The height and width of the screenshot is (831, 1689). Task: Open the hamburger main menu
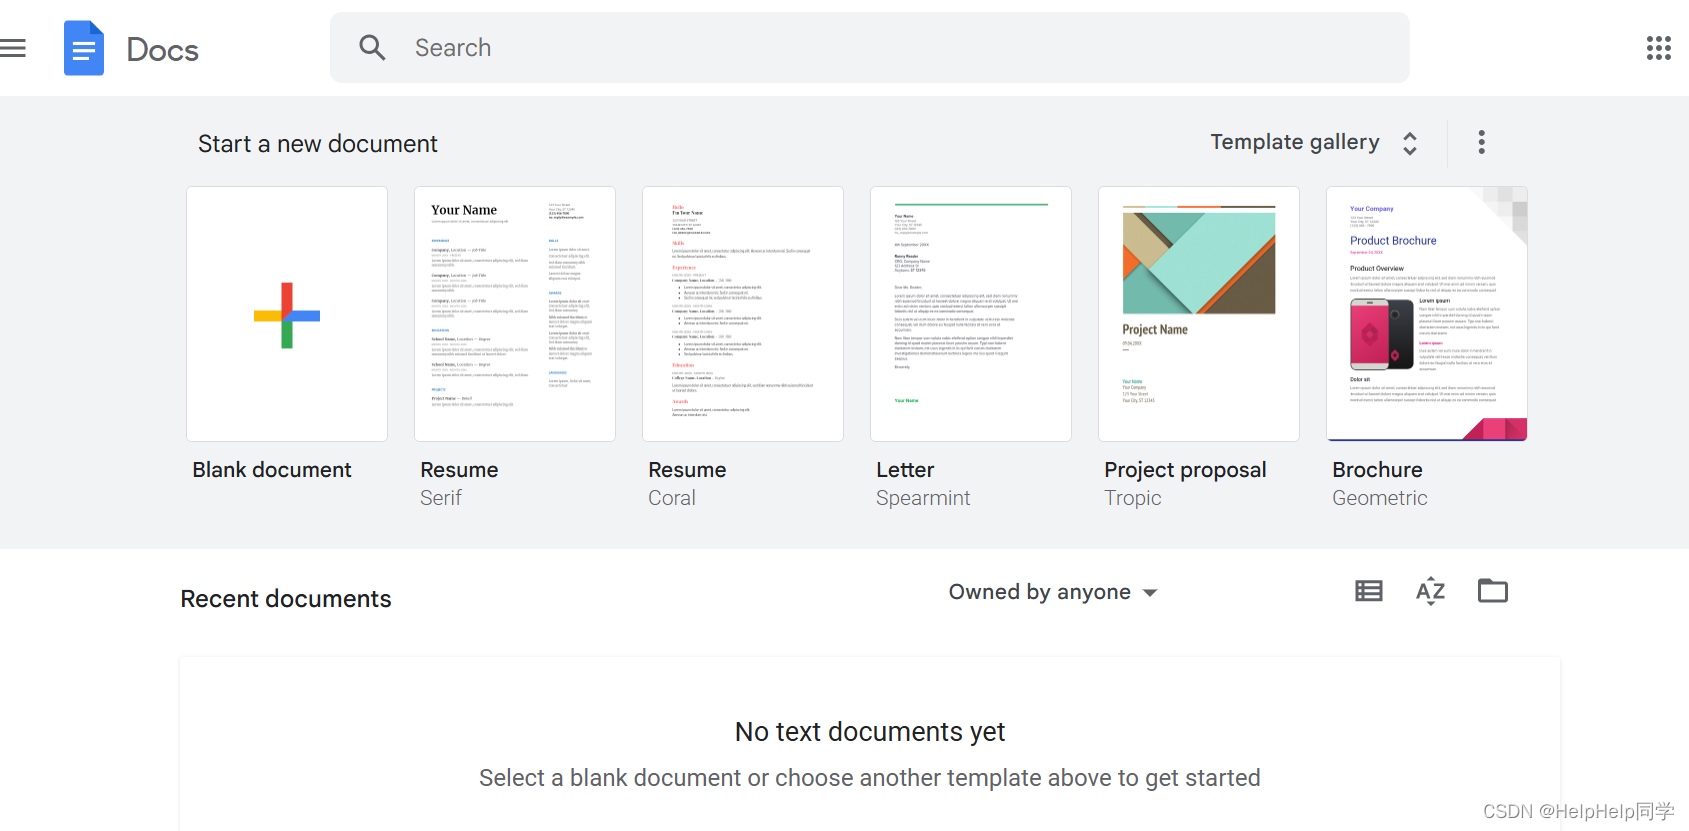click(12, 48)
